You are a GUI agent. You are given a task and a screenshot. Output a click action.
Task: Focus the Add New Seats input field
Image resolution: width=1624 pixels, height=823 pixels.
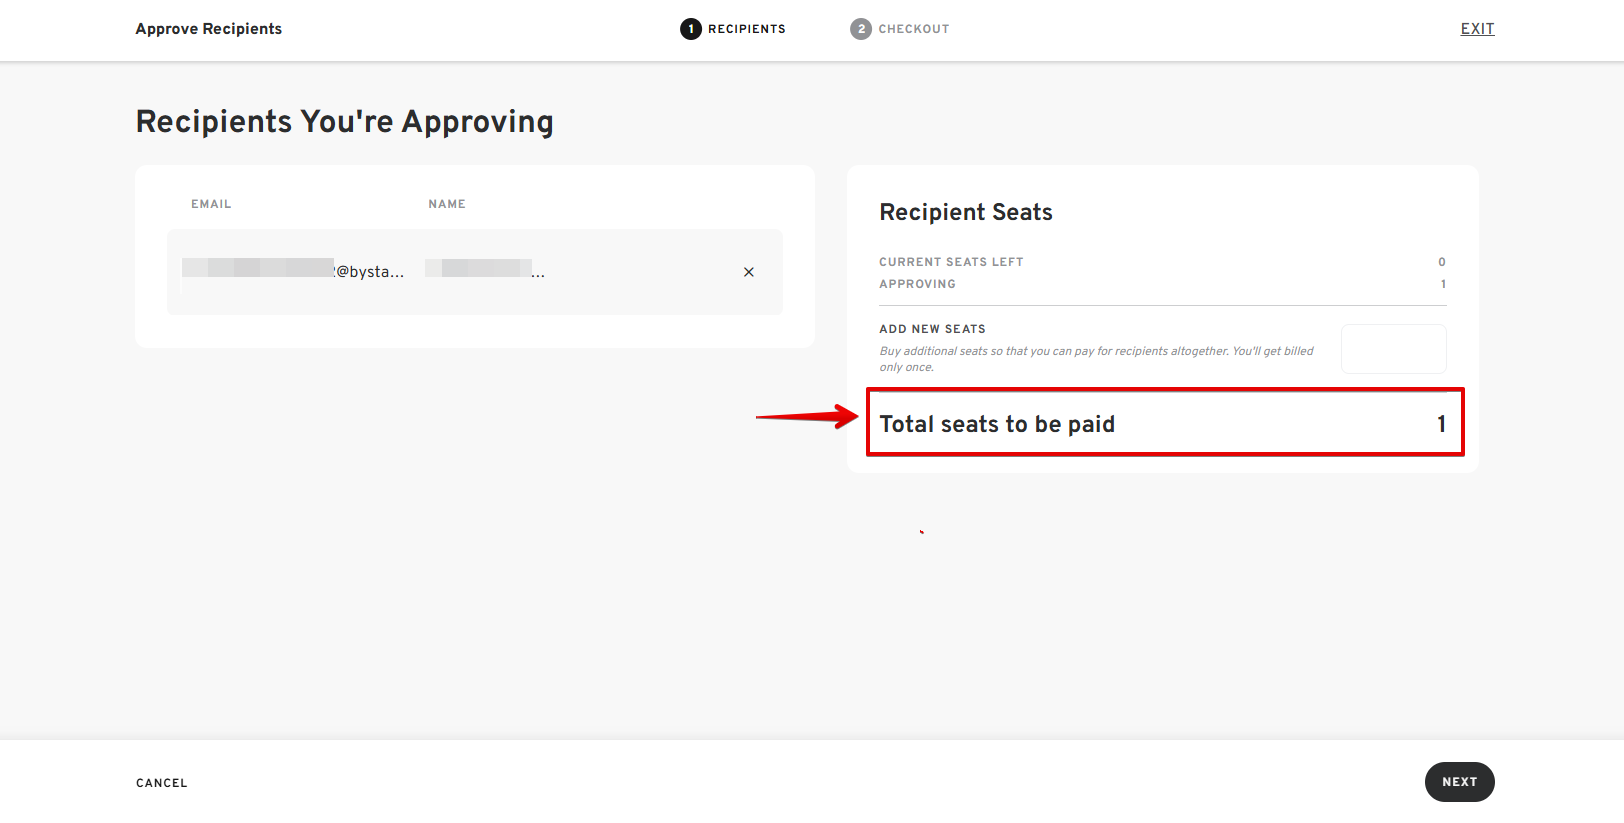coord(1393,349)
